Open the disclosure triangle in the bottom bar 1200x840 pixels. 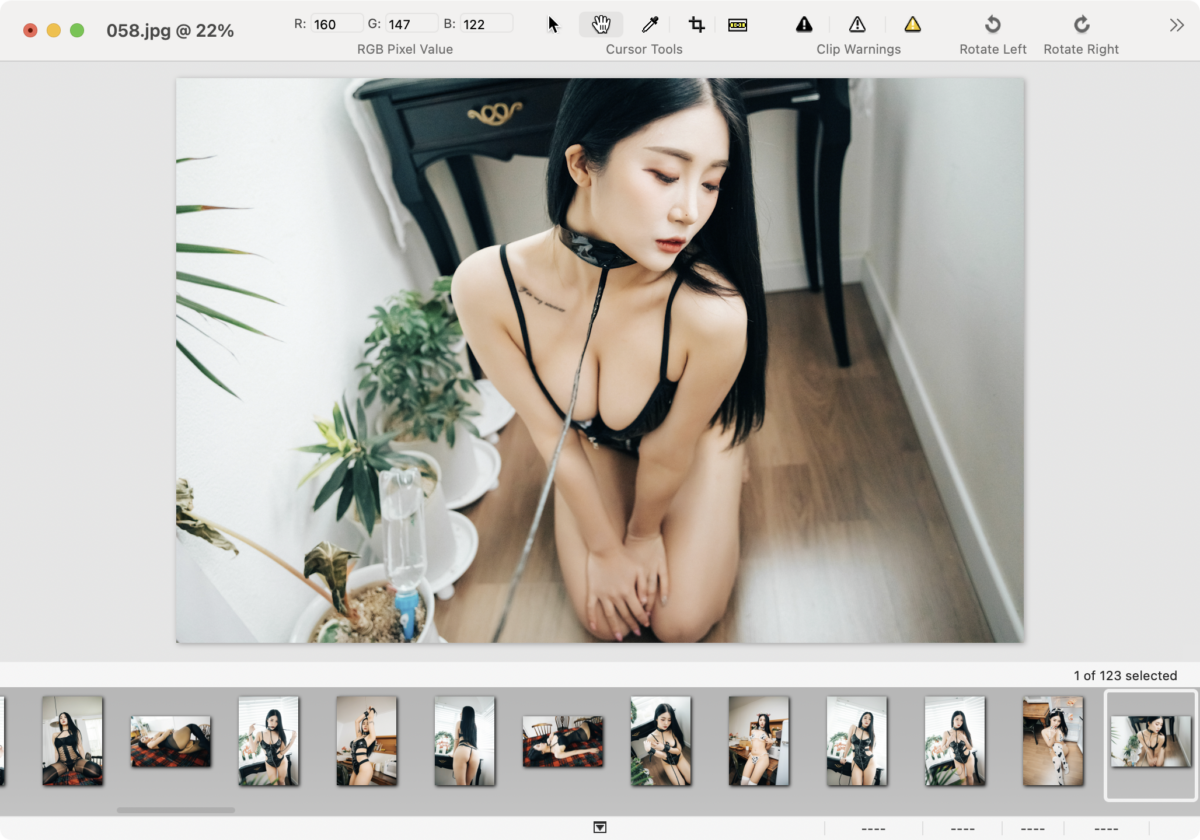pos(600,827)
